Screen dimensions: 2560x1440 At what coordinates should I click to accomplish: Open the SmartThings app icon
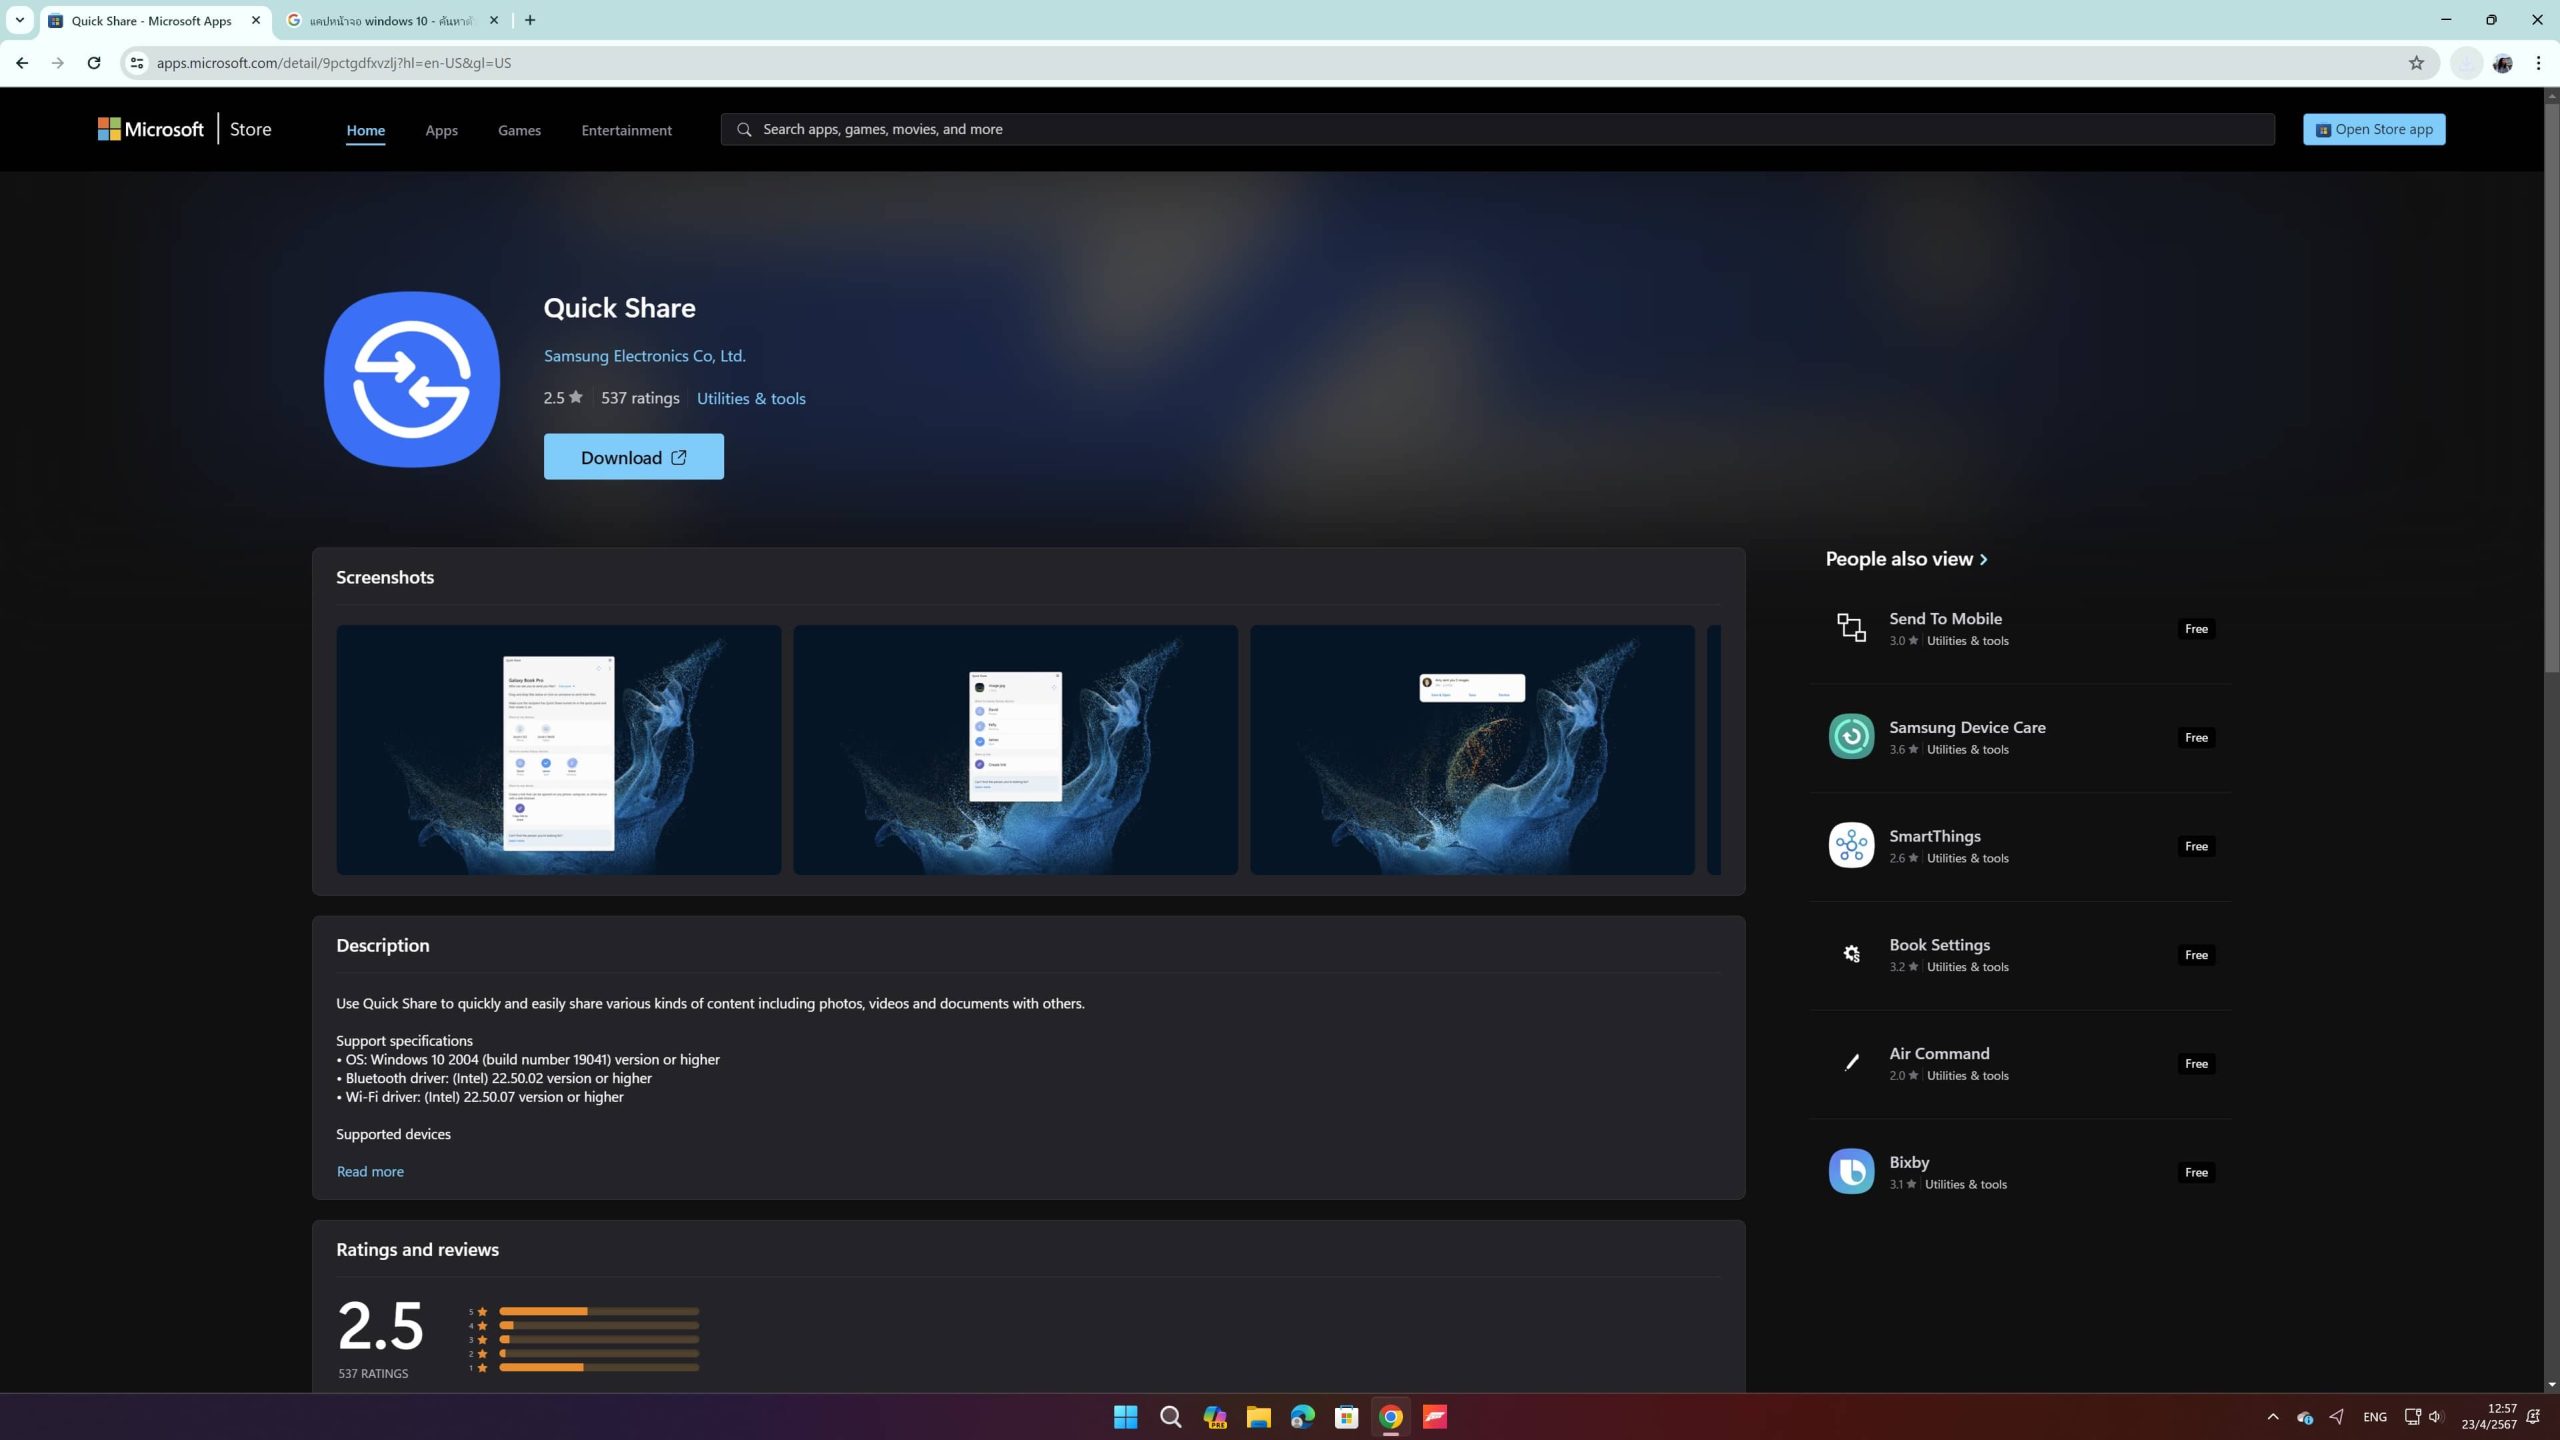click(x=1851, y=846)
